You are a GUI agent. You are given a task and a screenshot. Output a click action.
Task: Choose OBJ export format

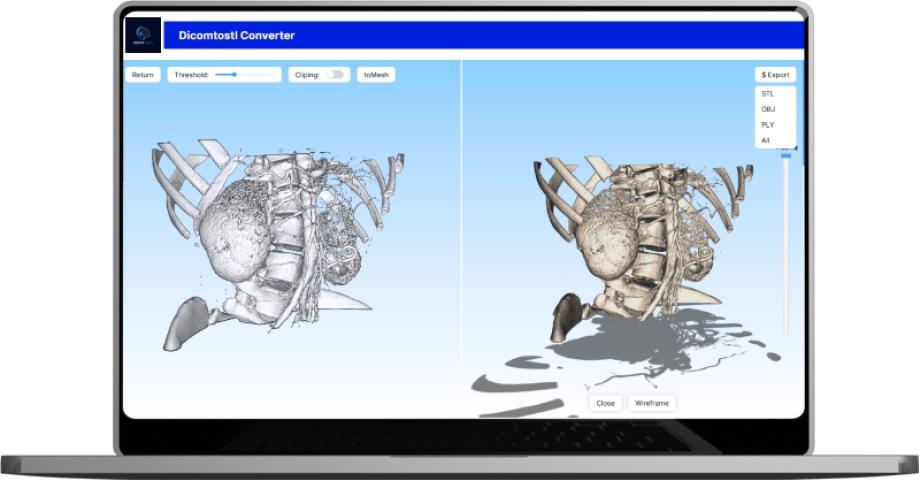tap(768, 109)
